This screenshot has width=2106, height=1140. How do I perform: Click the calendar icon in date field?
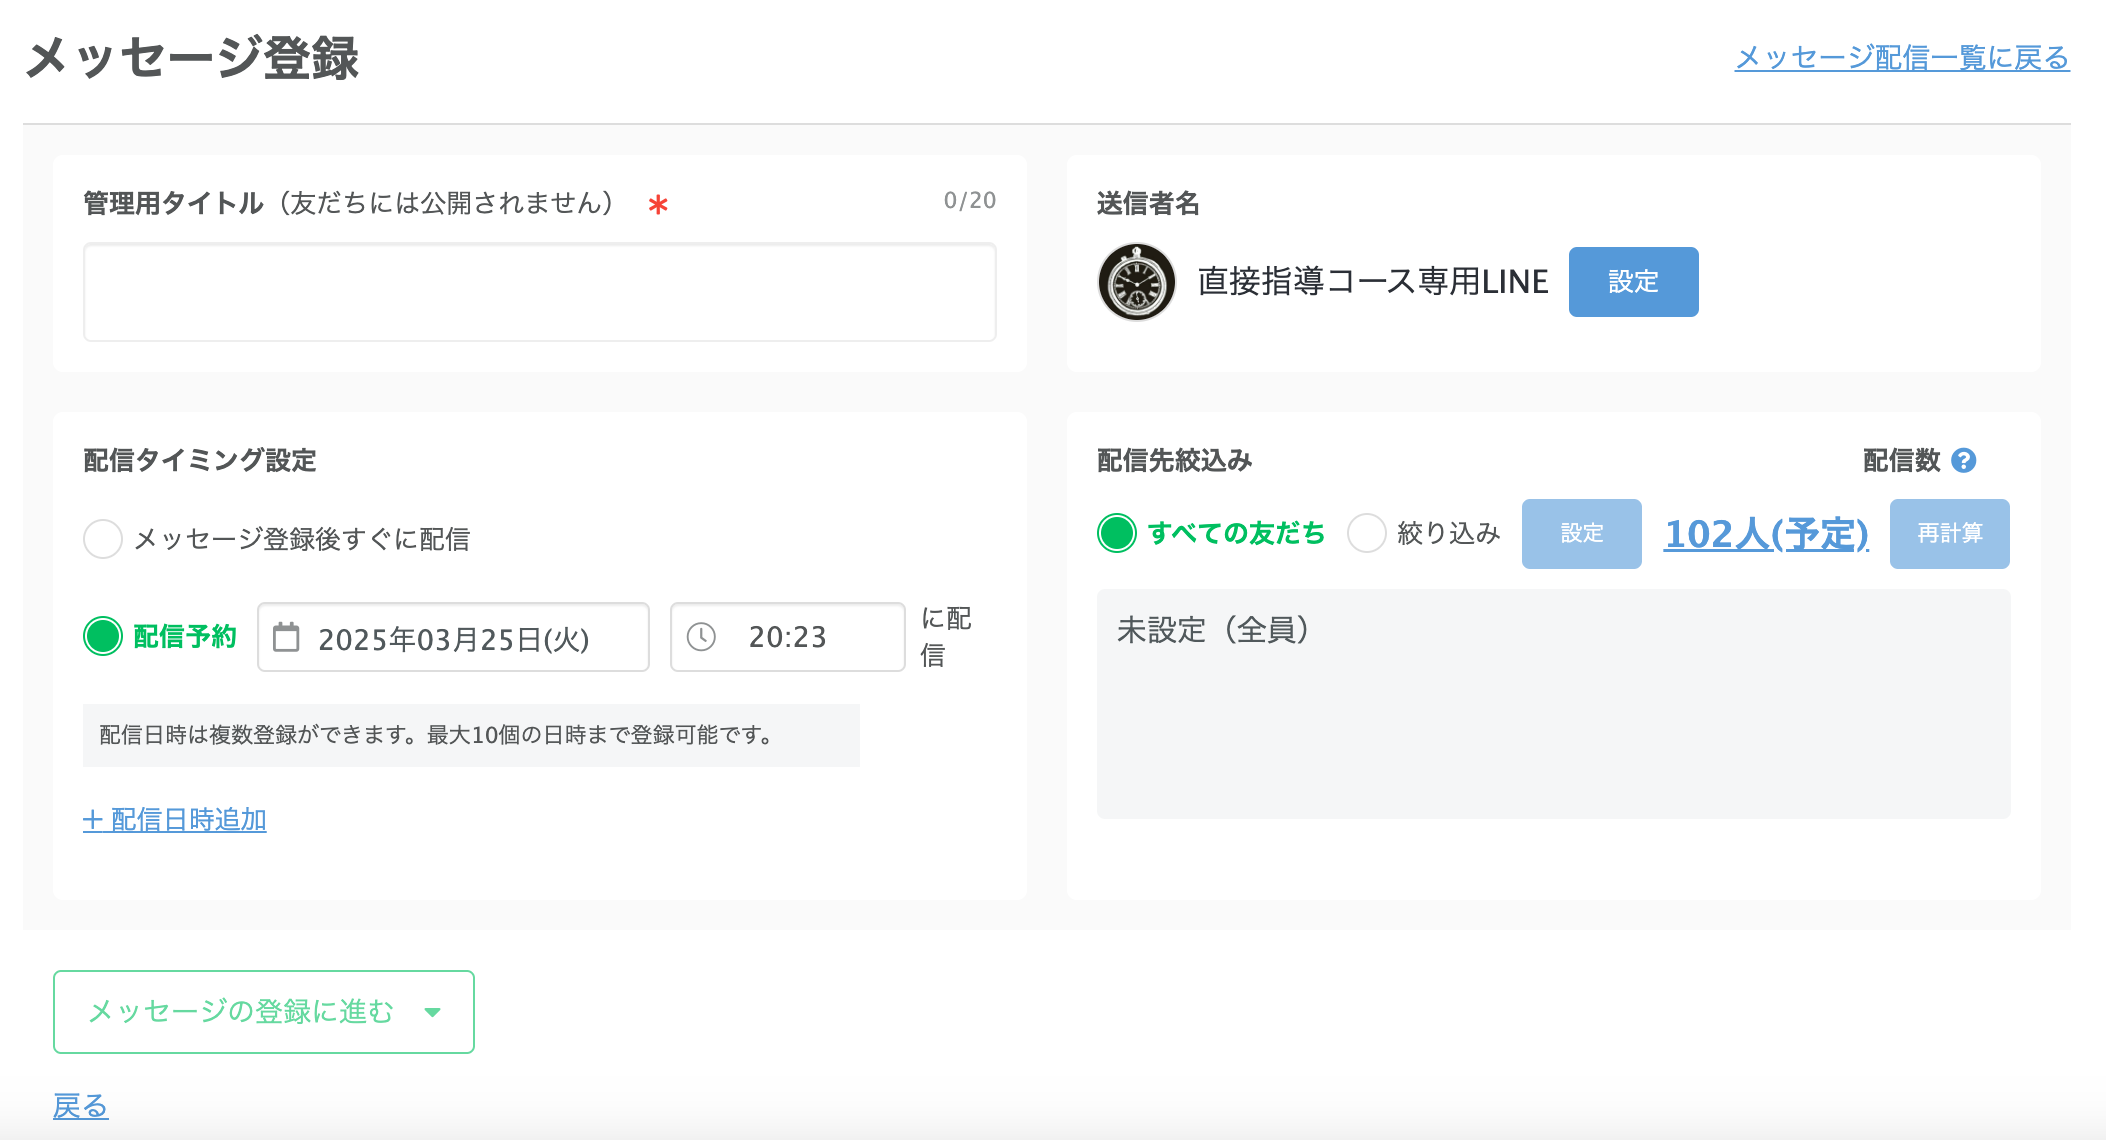286,637
